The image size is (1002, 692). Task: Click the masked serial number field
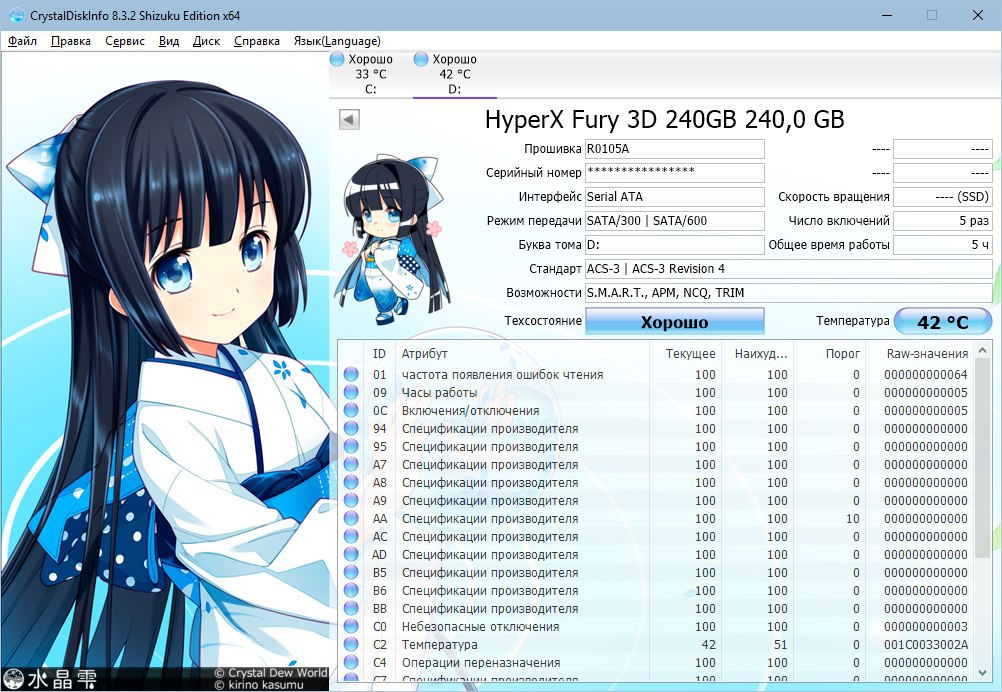point(674,173)
